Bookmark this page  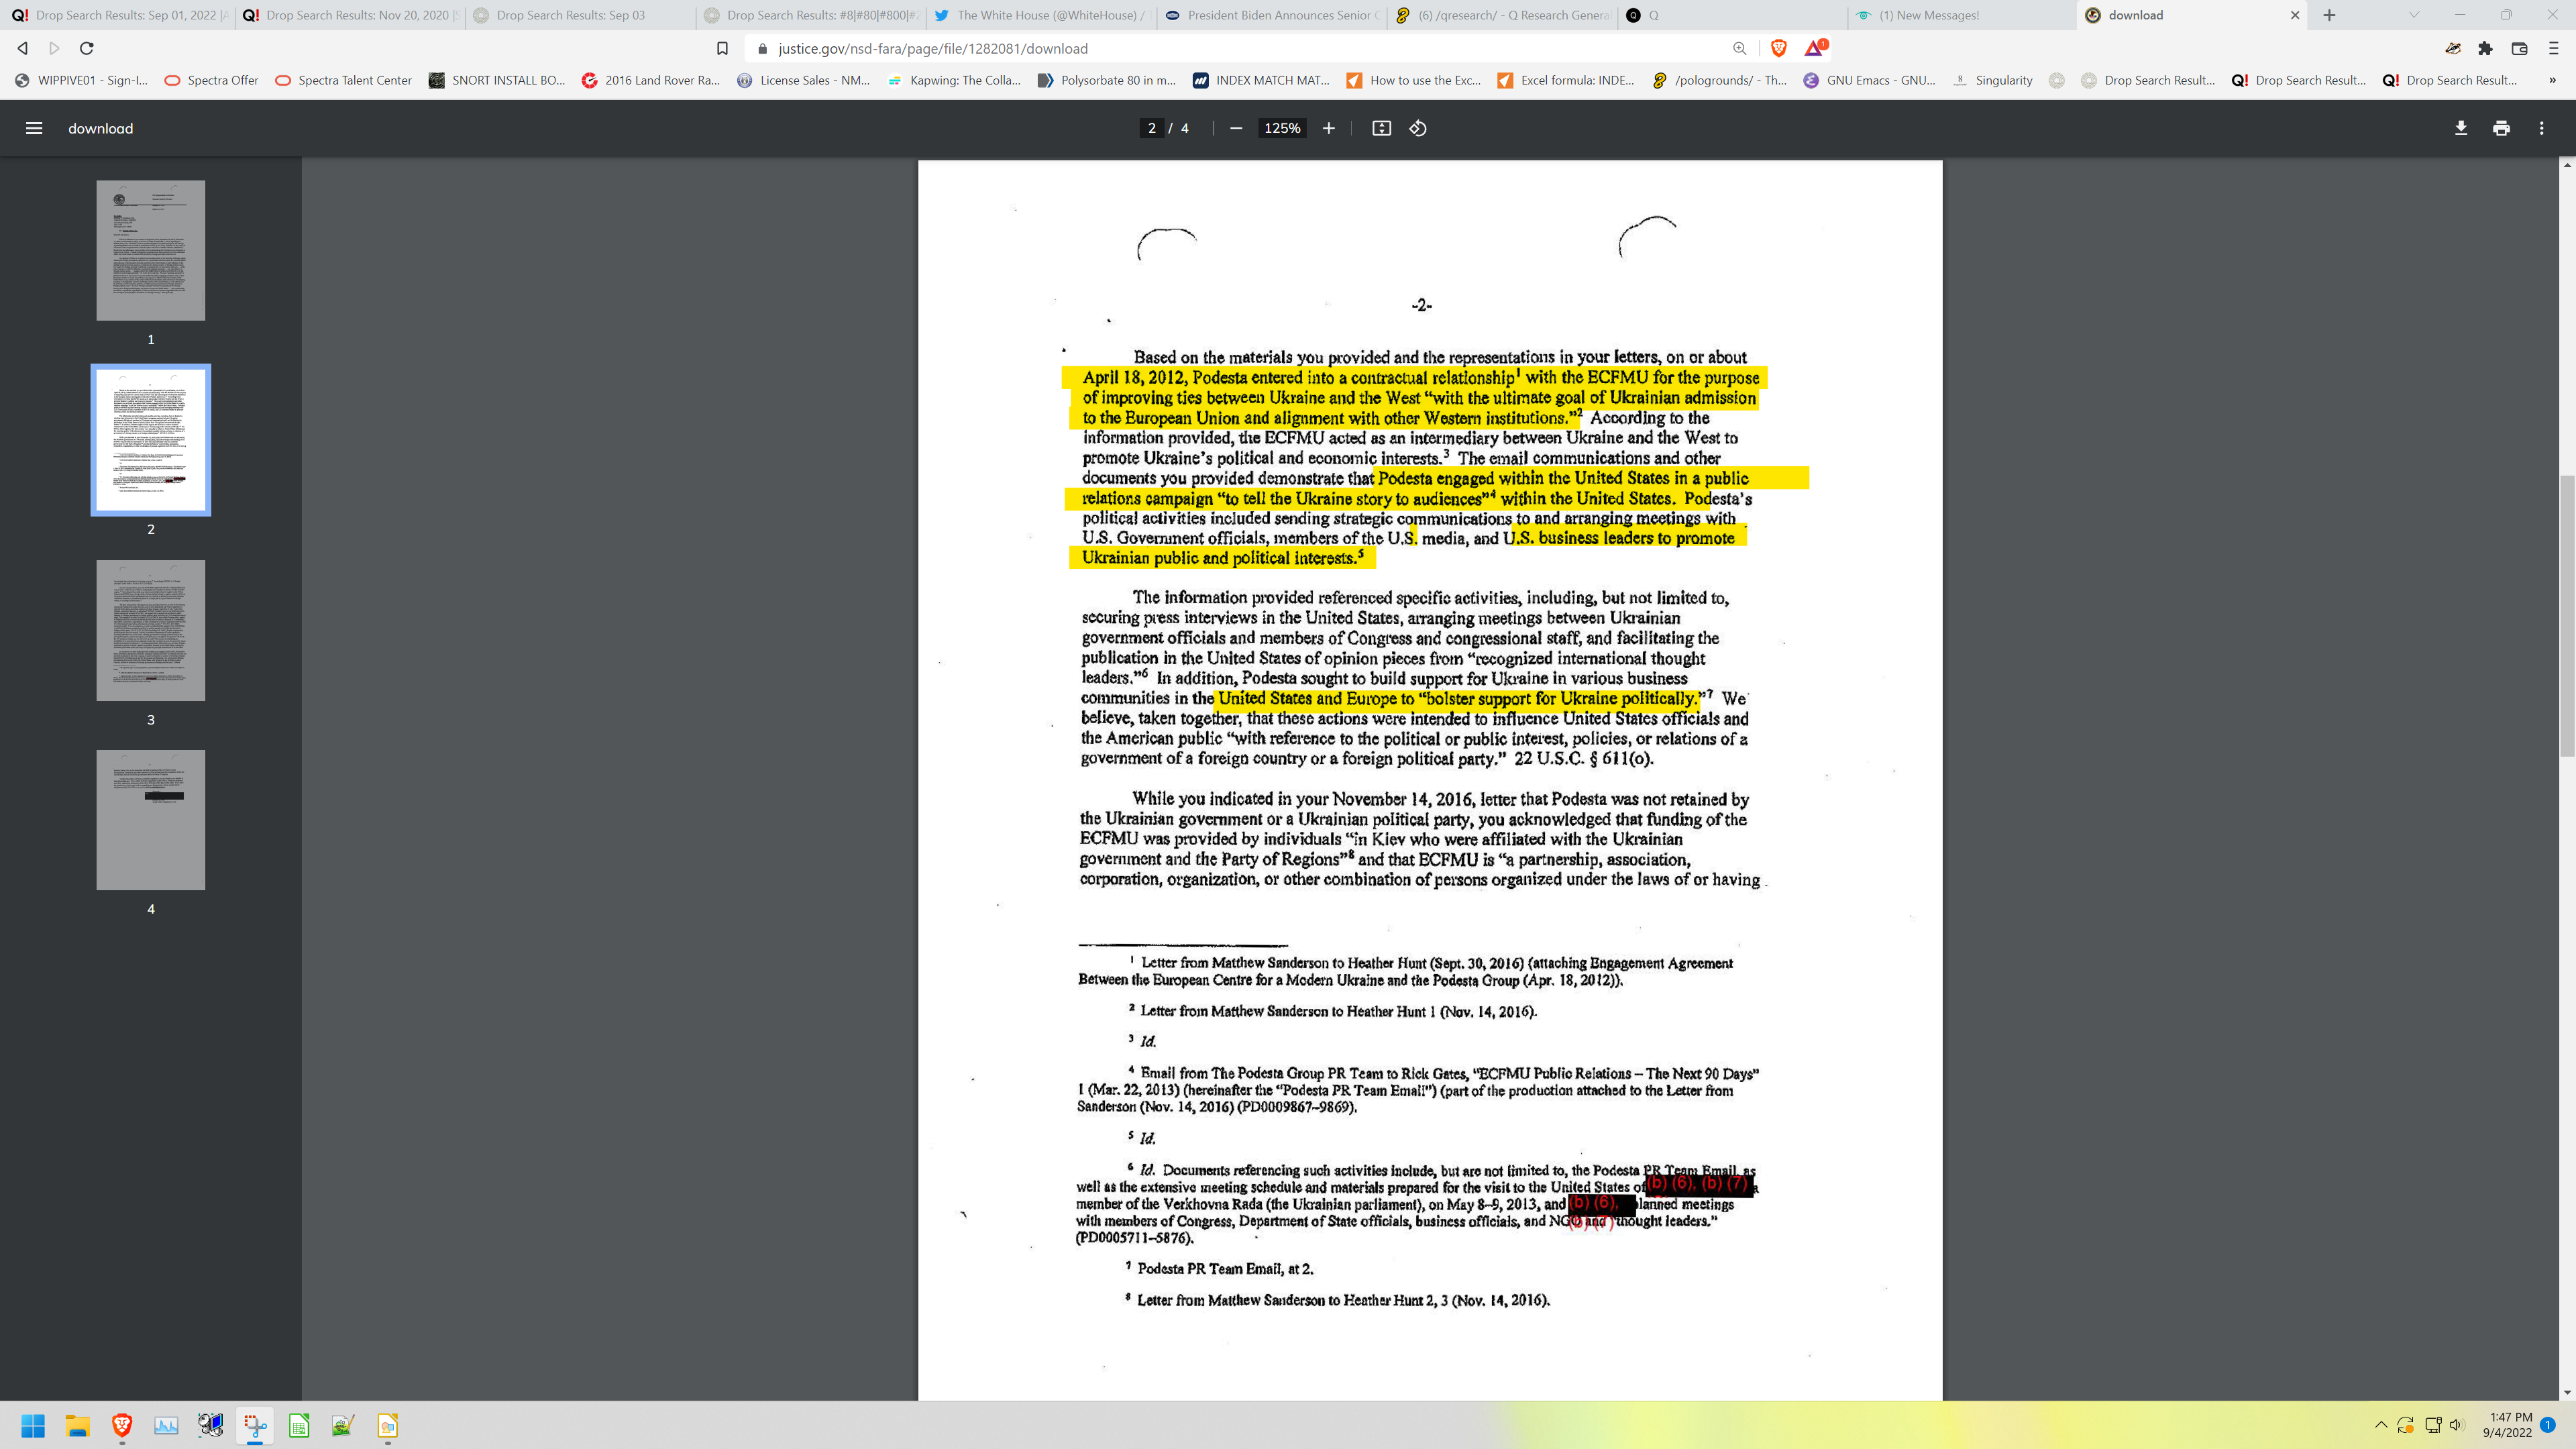click(x=722, y=48)
